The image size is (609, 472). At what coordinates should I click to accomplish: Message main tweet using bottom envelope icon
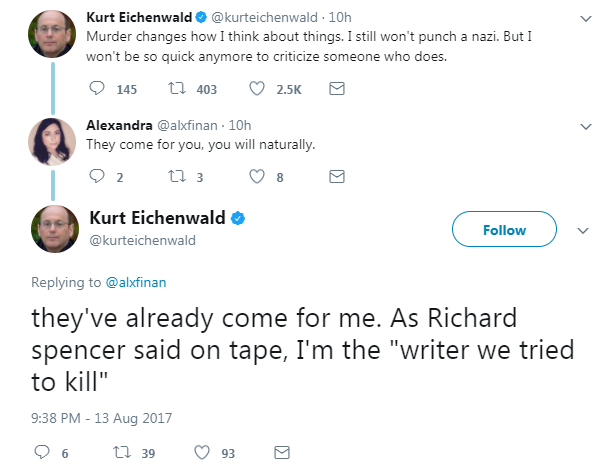[x=282, y=452]
